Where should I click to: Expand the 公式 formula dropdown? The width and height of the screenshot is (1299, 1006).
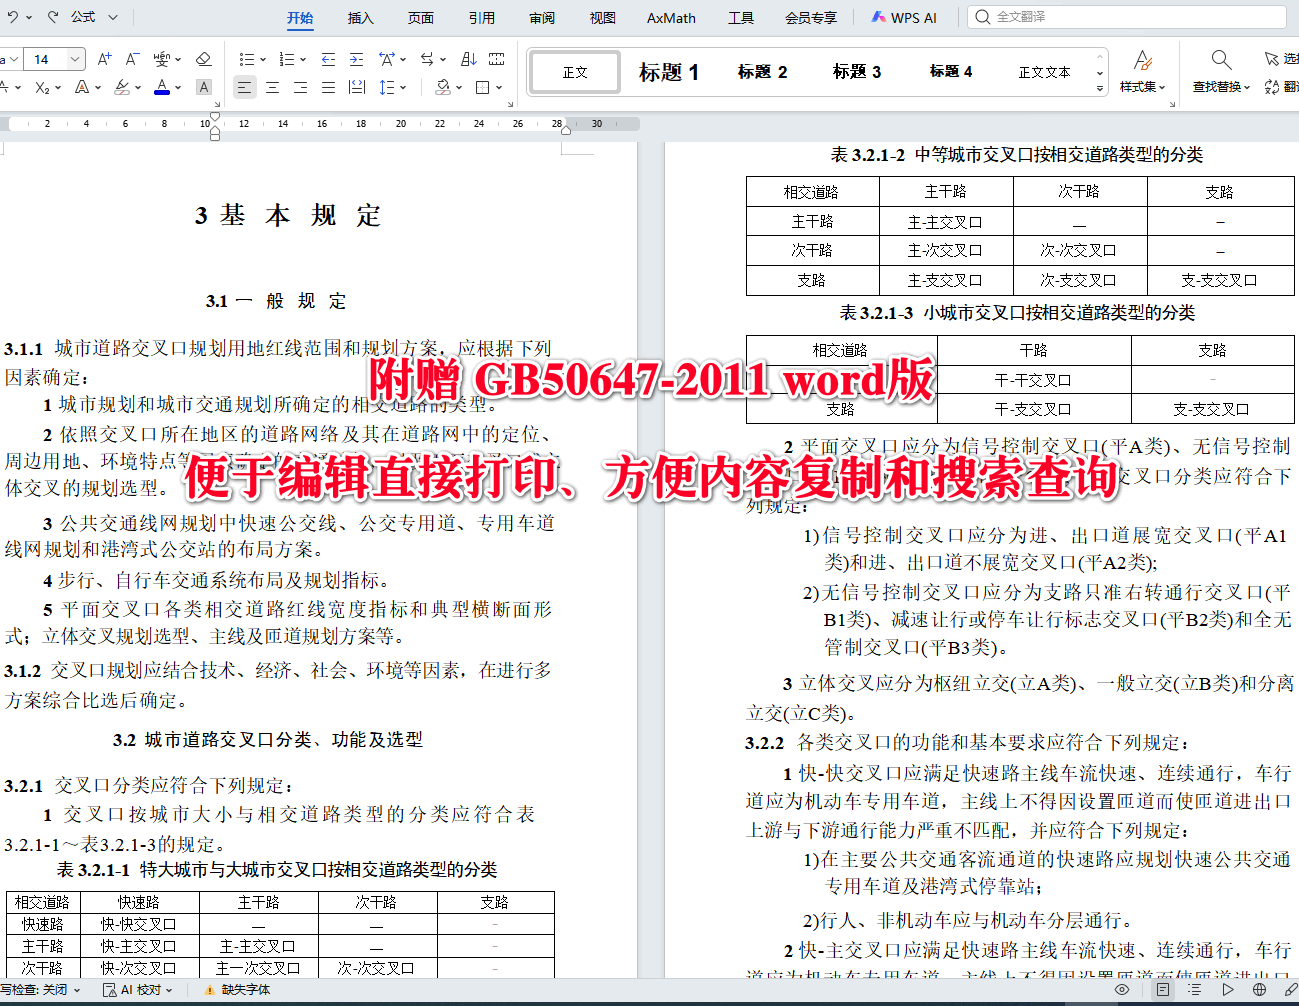[113, 16]
